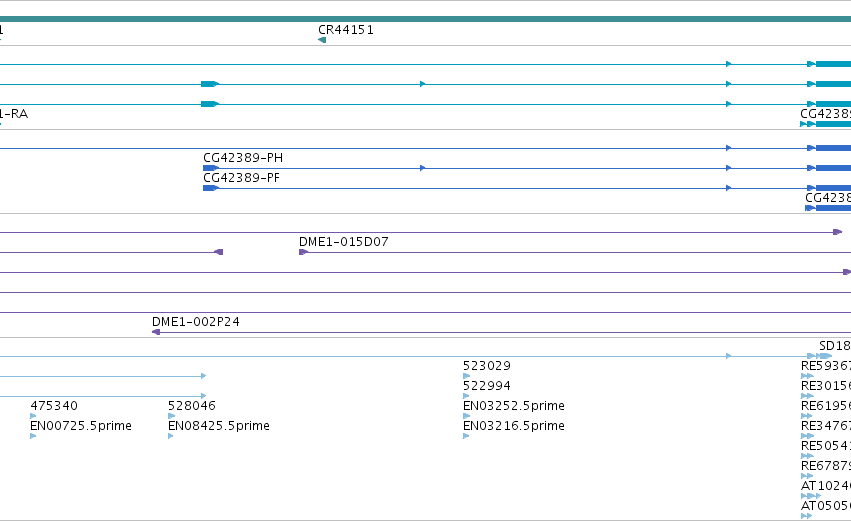Screen dimensions: 851x521
Task: Select the arrow glyph below 523029
Action: tap(466, 376)
